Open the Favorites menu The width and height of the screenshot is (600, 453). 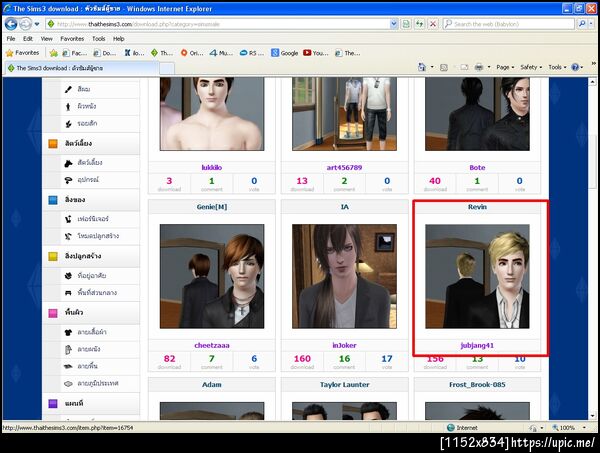[x=72, y=39]
